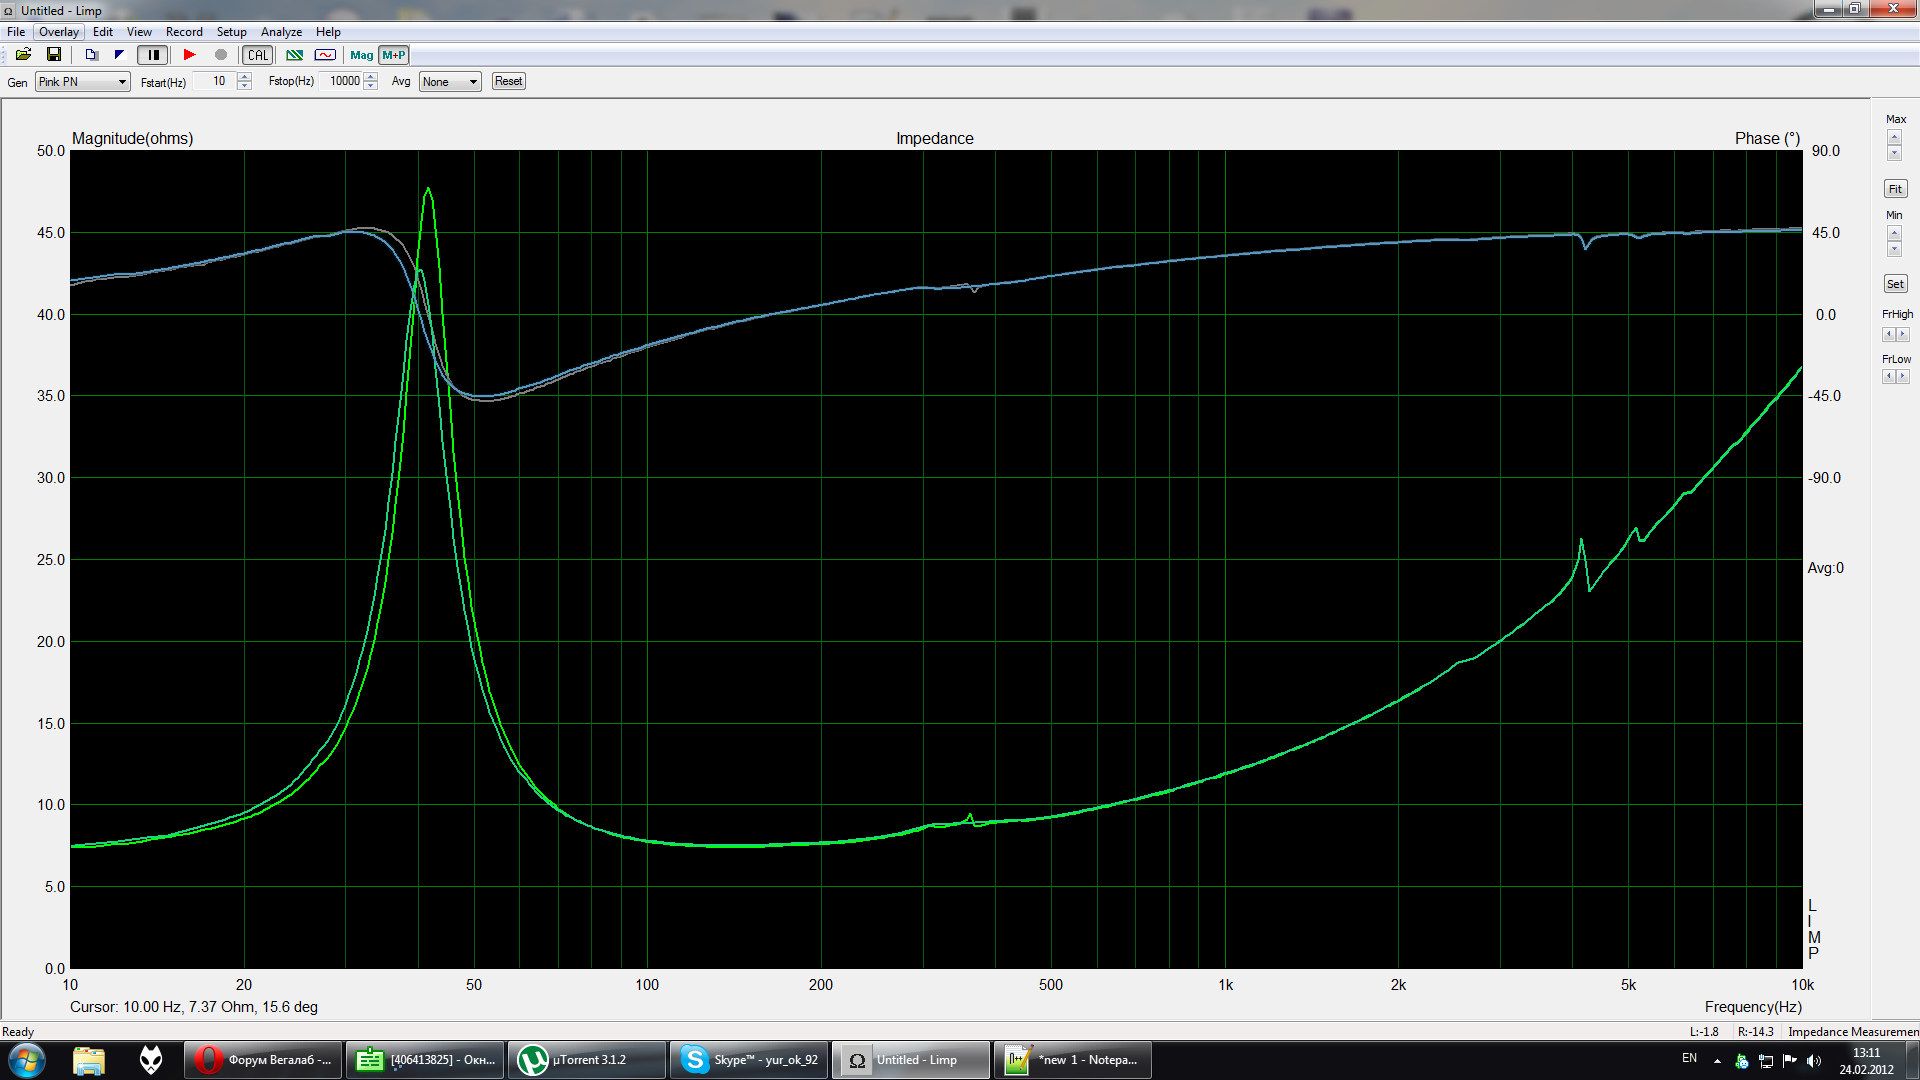1920x1080 pixels.
Task: Open file with the folder icon
Action: (x=23, y=55)
